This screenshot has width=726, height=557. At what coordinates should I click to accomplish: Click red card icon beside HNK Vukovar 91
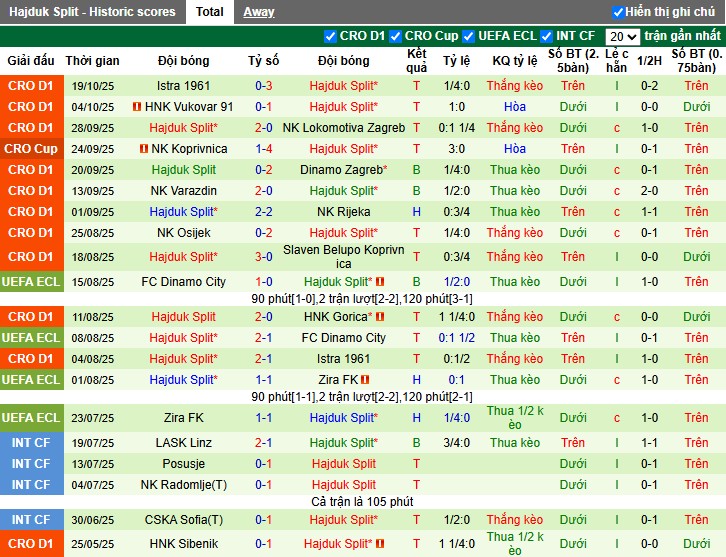(x=137, y=107)
